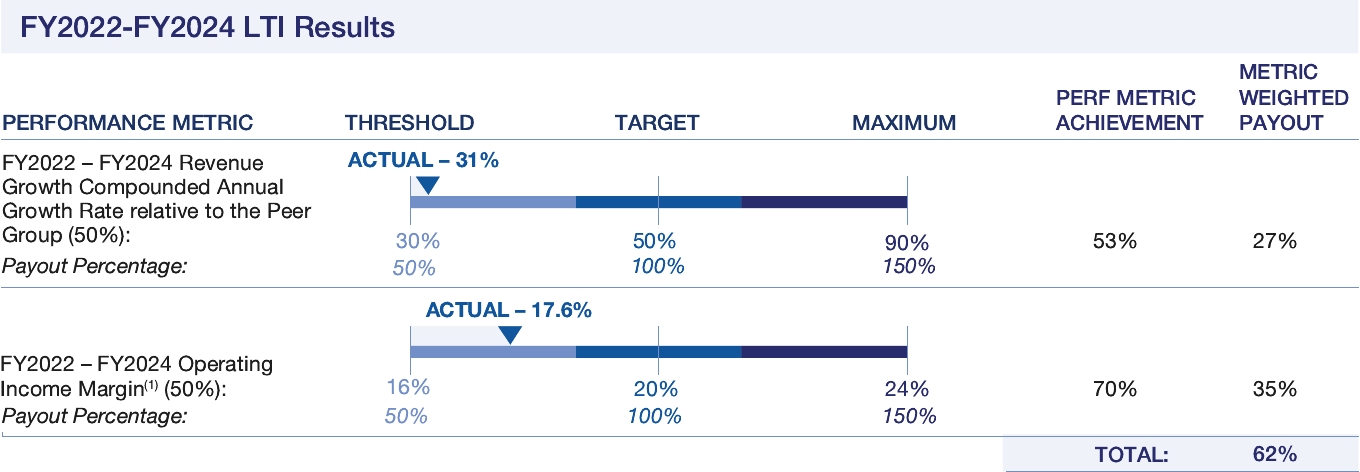1360x472 pixels.
Task: Select the PERF METRIC ACHIEVEMENT header
Action: coord(1129,110)
